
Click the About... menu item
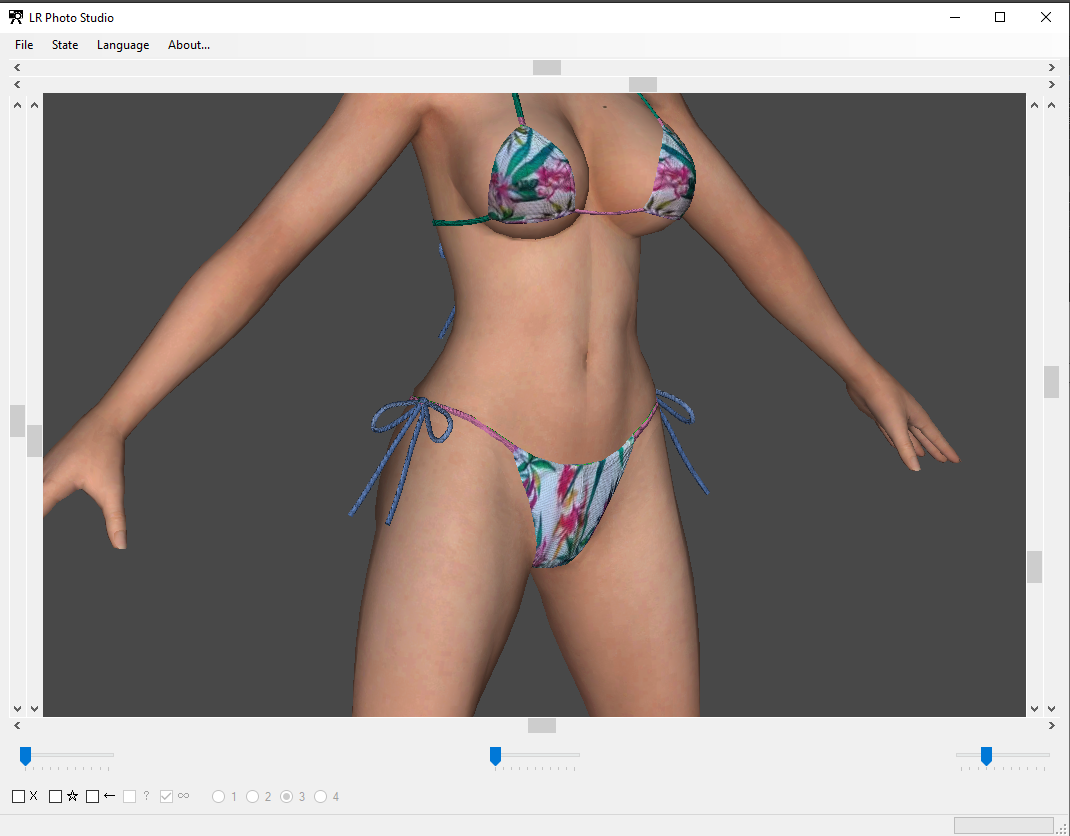(188, 45)
